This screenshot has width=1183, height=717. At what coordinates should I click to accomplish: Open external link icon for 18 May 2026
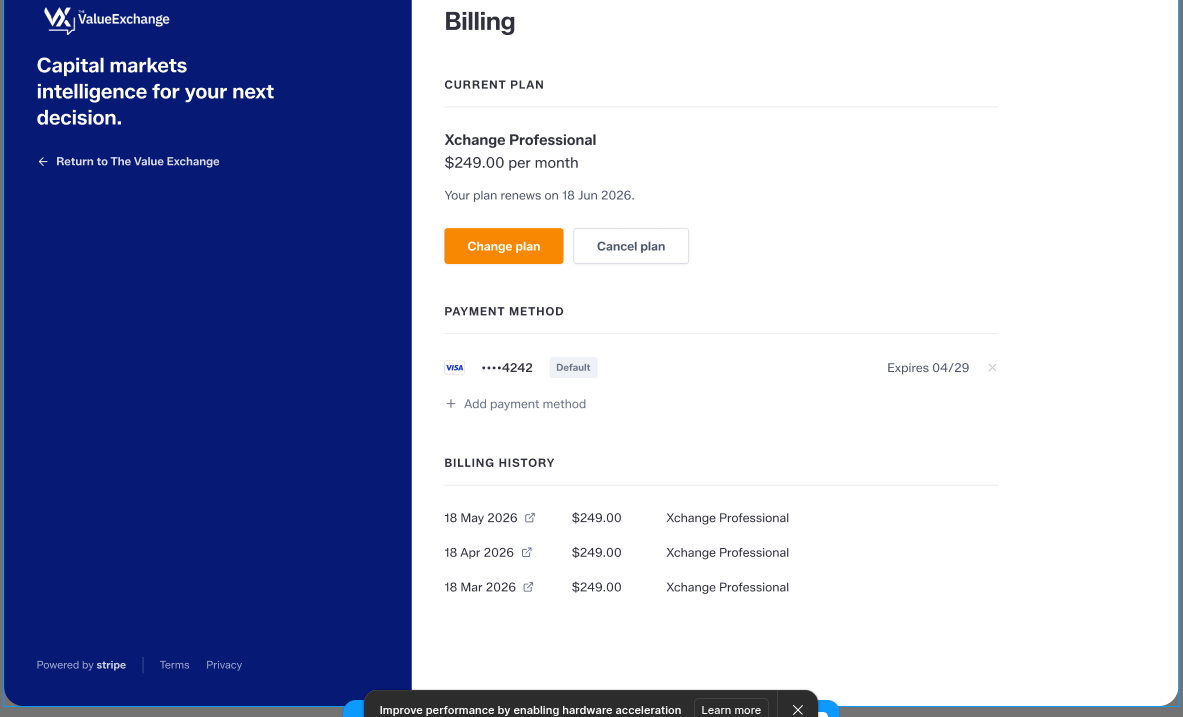click(x=530, y=518)
